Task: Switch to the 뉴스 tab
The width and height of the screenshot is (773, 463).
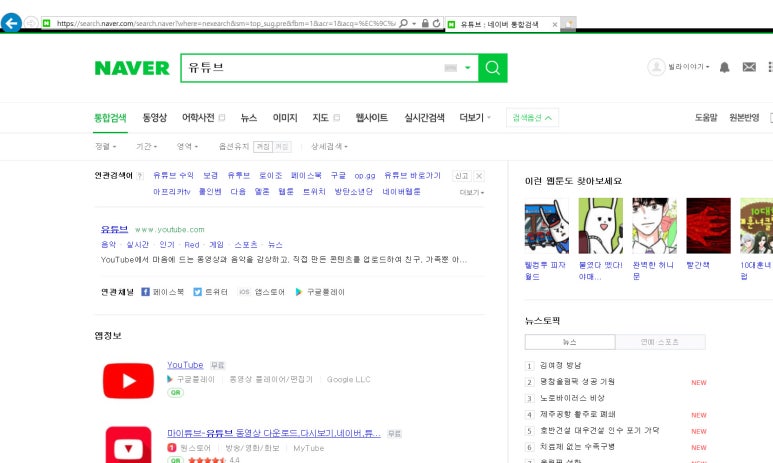Action: coord(248,117)
